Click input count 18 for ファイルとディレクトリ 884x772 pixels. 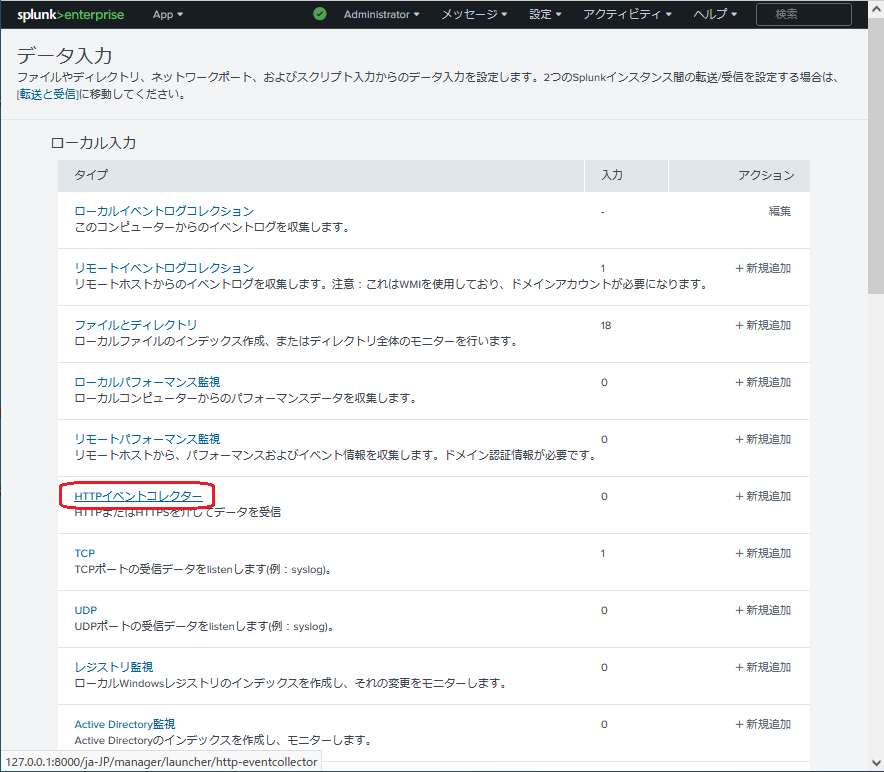point(606,325)
